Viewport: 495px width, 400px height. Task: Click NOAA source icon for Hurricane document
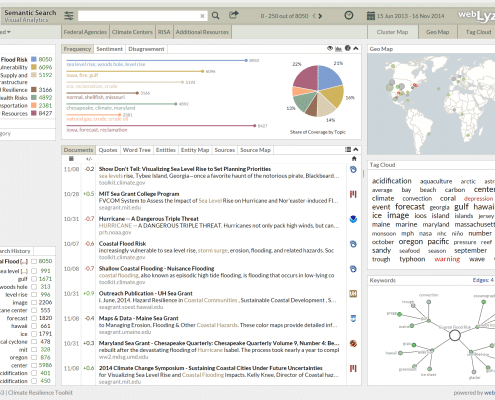click(x=353, y=219)
